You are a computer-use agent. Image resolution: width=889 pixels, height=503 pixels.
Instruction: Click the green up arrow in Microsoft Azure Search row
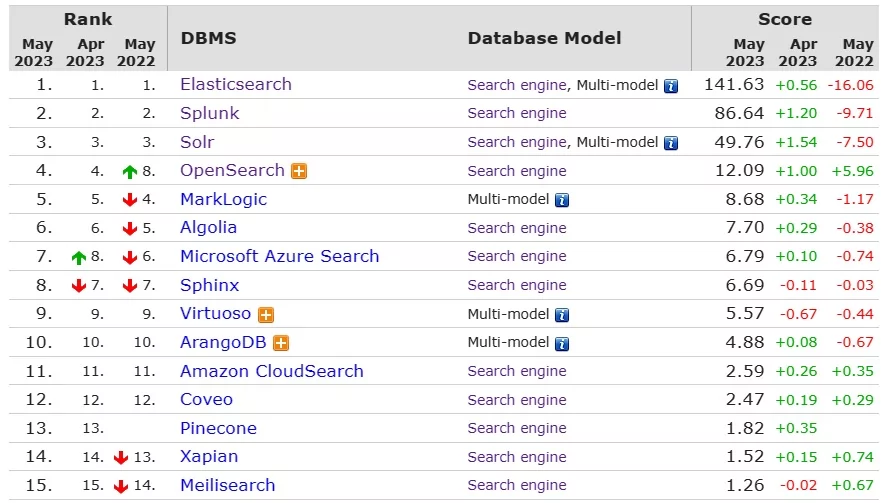(x=79, y=258)
